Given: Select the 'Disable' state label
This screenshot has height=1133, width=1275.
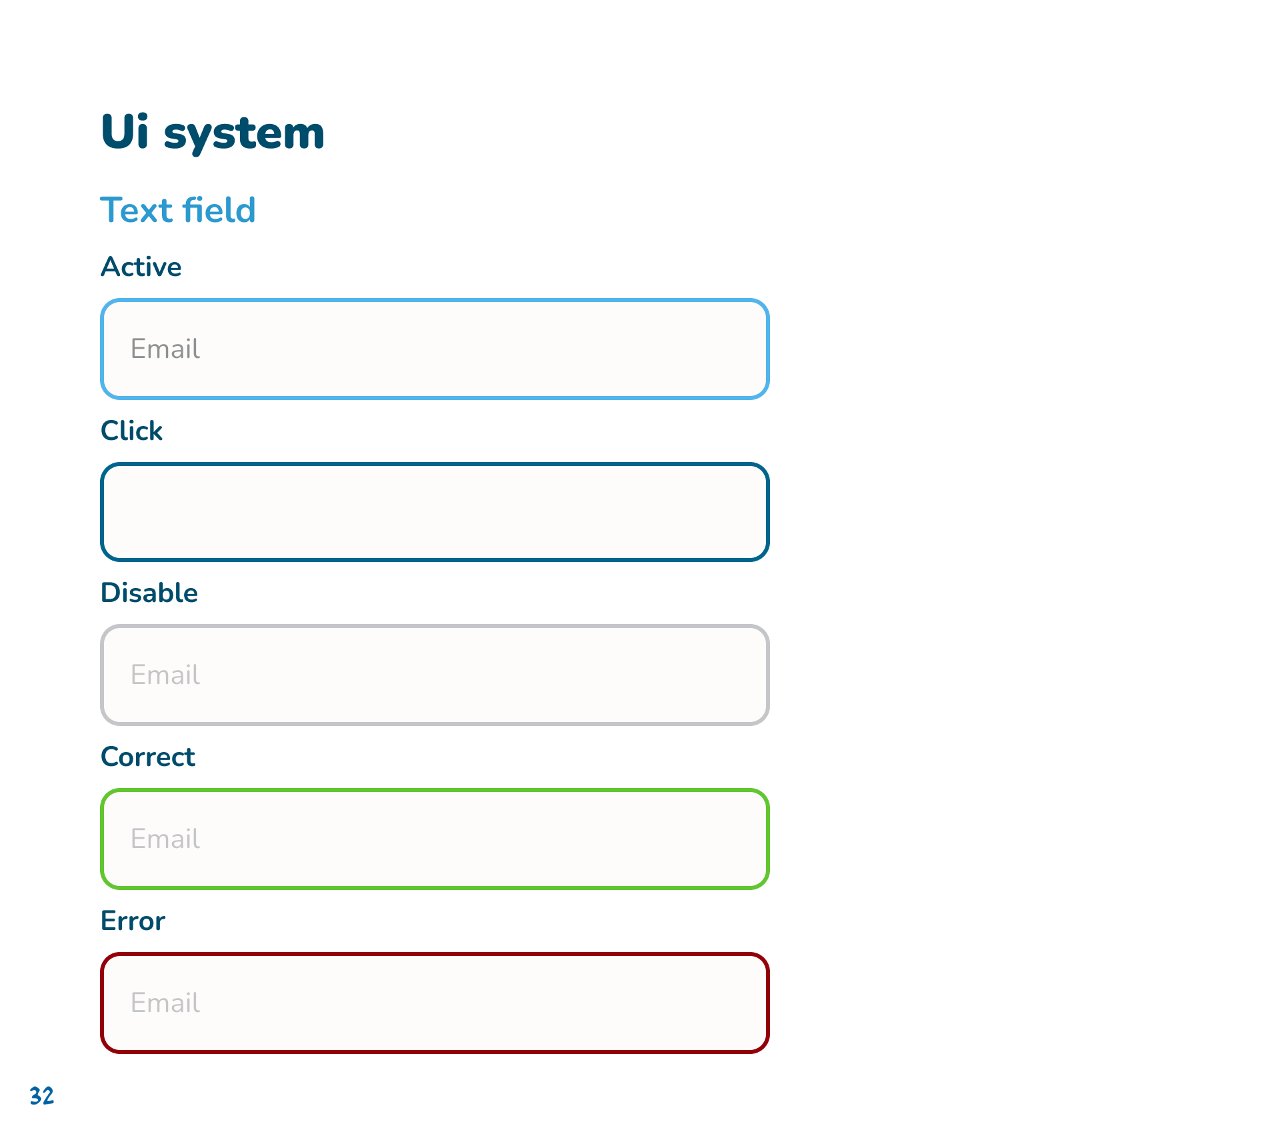Looking at the screenshot, I should pos(149,593).
